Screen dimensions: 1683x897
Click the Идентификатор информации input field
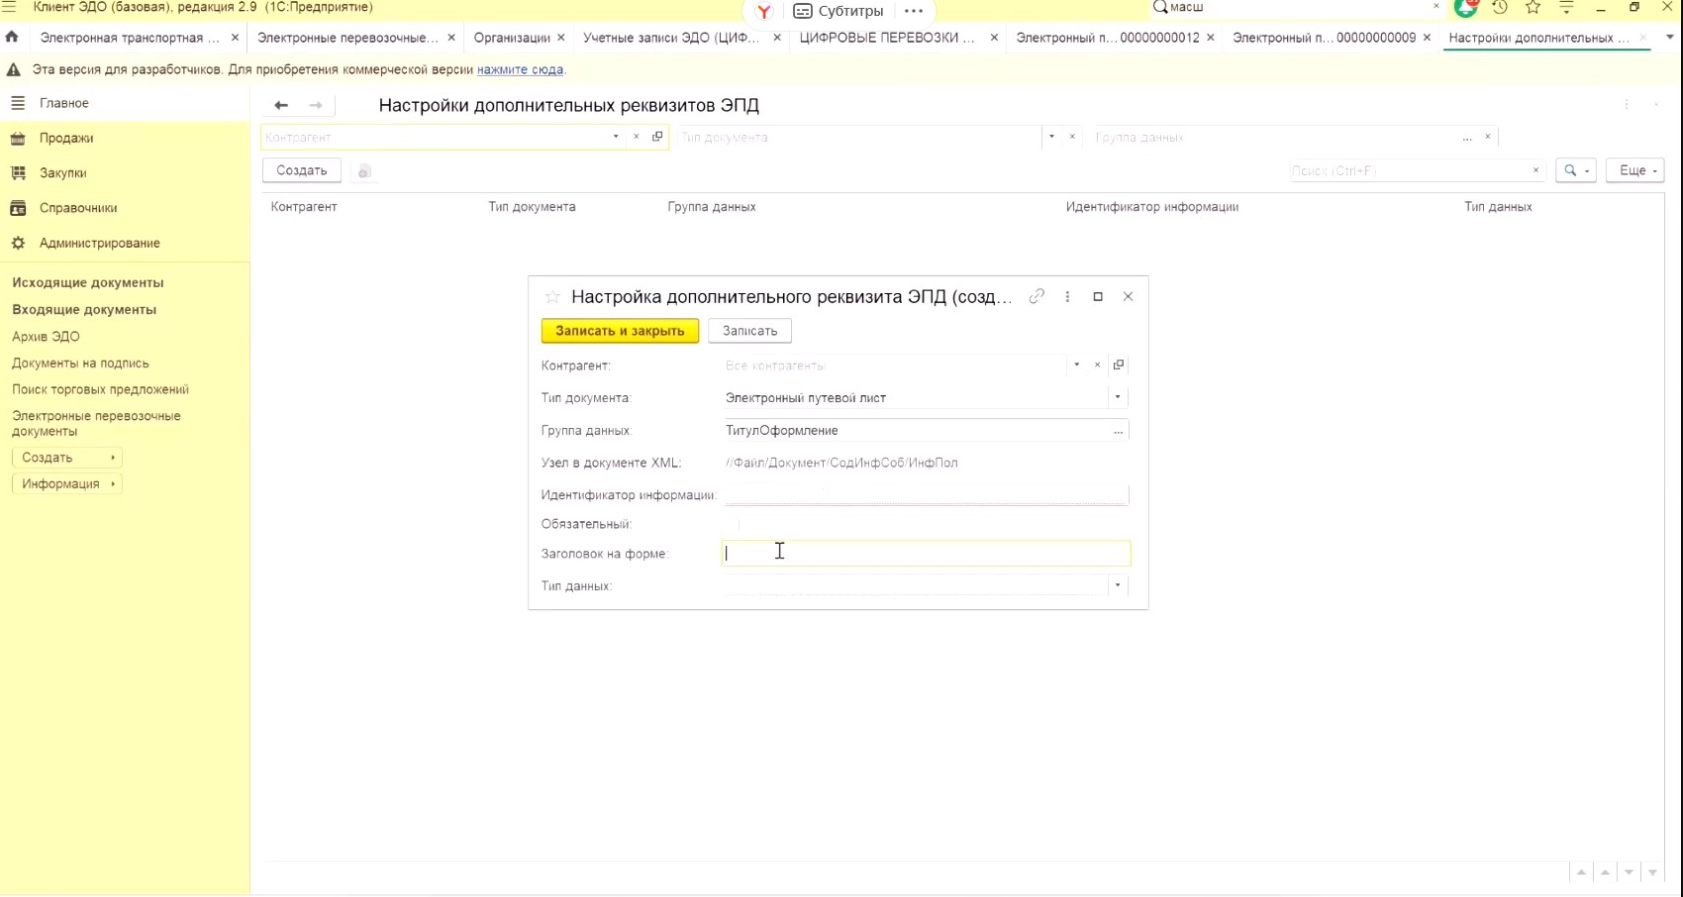tap(925, 495)
